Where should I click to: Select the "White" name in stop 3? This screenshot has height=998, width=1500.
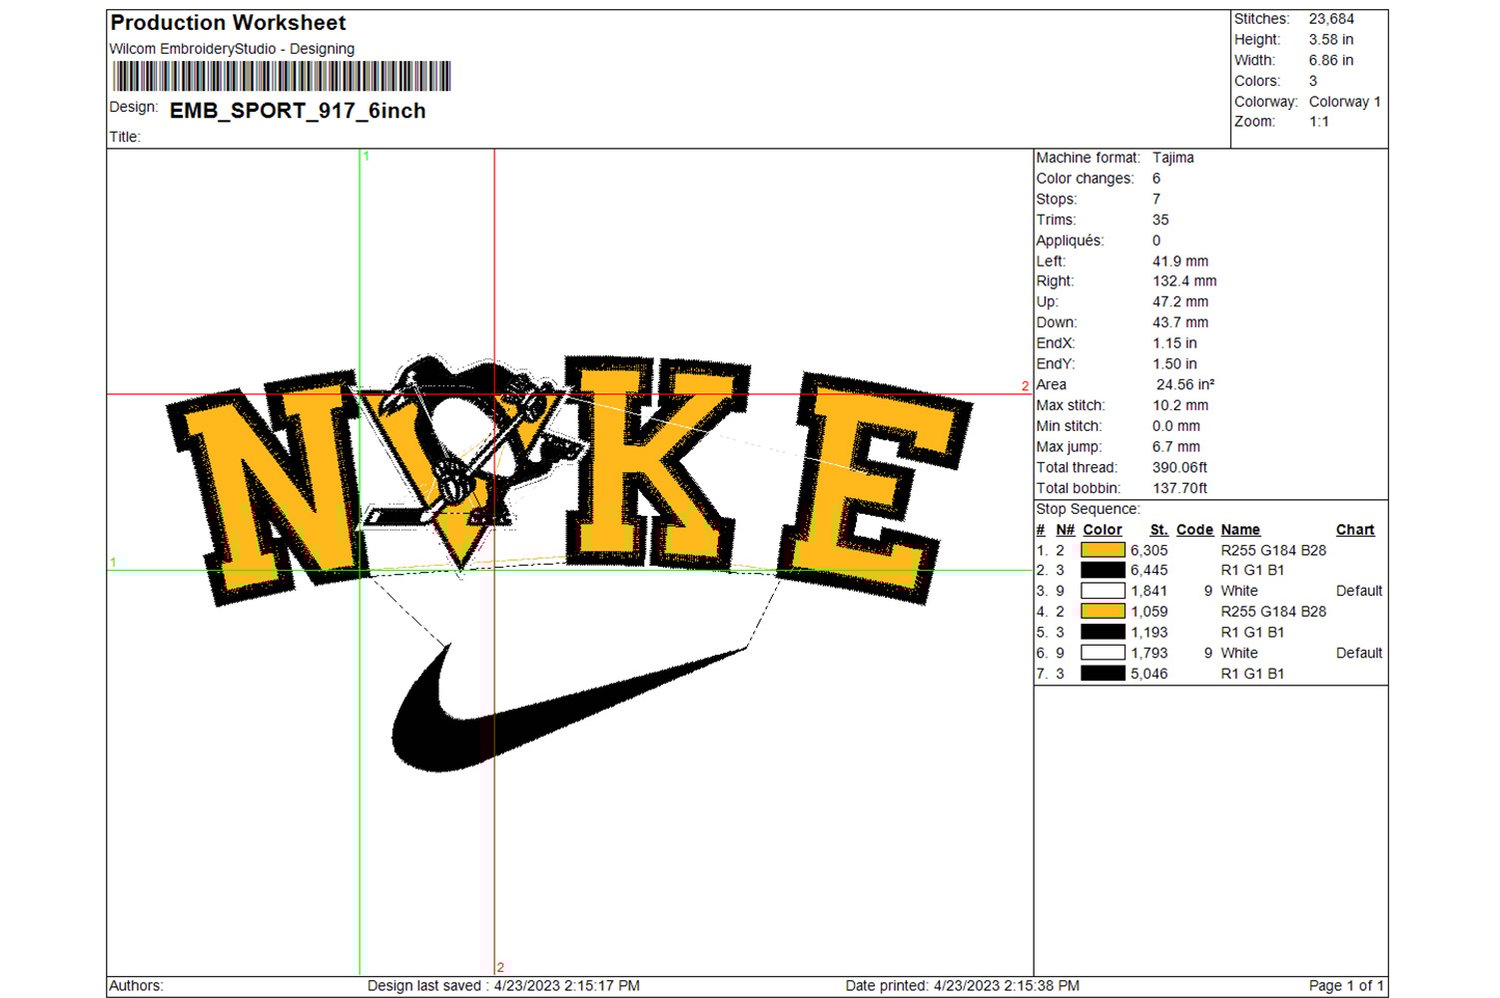tap(1239, 591)
